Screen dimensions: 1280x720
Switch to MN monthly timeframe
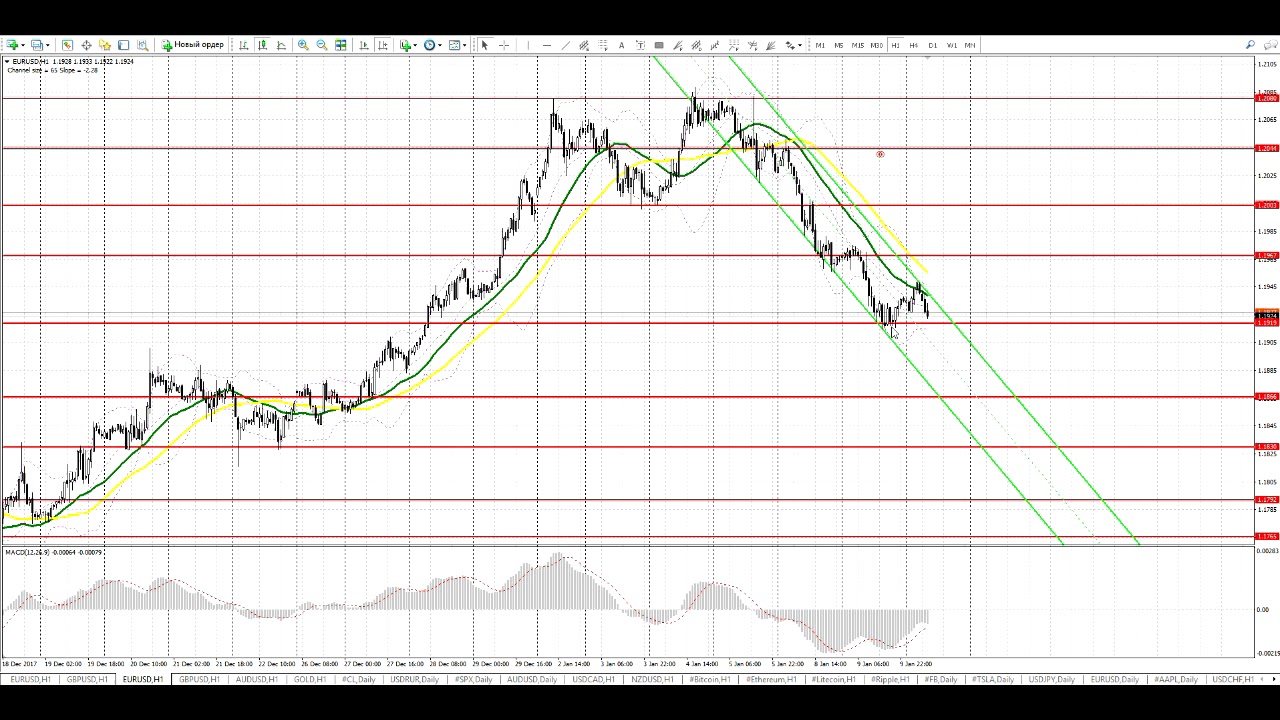(969, 45)
